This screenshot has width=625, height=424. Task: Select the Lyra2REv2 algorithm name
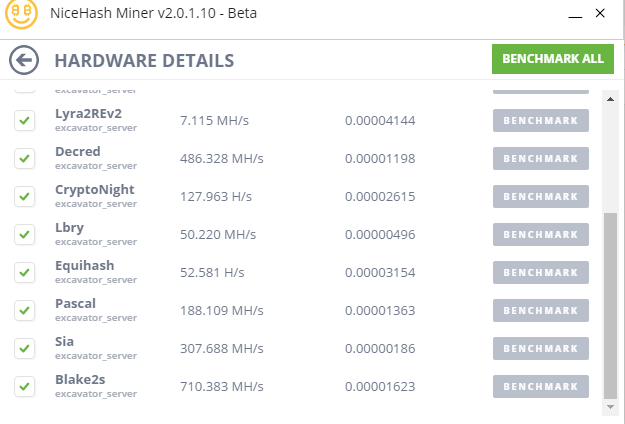click(88, 114)
